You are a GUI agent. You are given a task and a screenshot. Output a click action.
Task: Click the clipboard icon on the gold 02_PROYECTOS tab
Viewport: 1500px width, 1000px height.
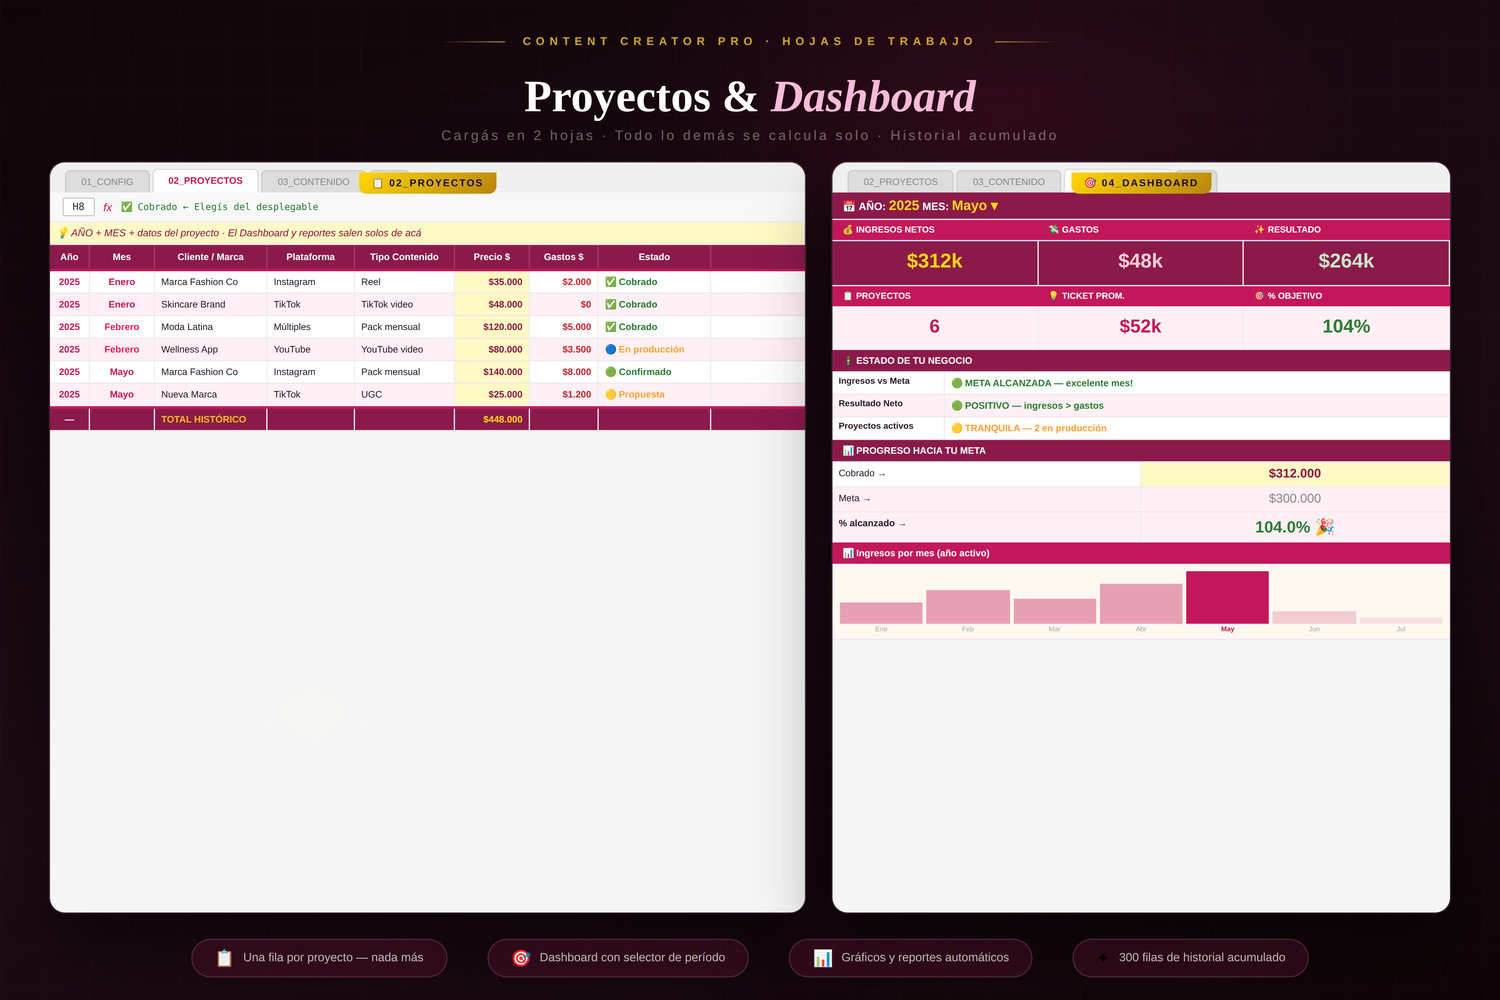(378, 183)
